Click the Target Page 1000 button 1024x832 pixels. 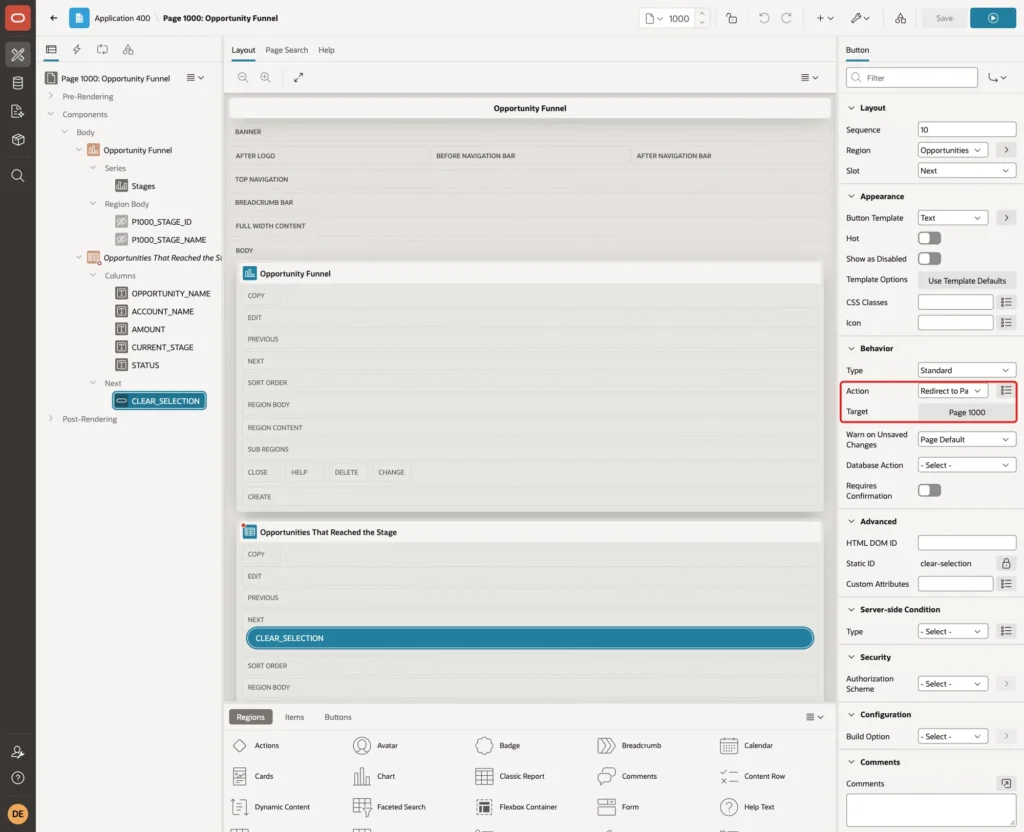click(x=967, y=412)
